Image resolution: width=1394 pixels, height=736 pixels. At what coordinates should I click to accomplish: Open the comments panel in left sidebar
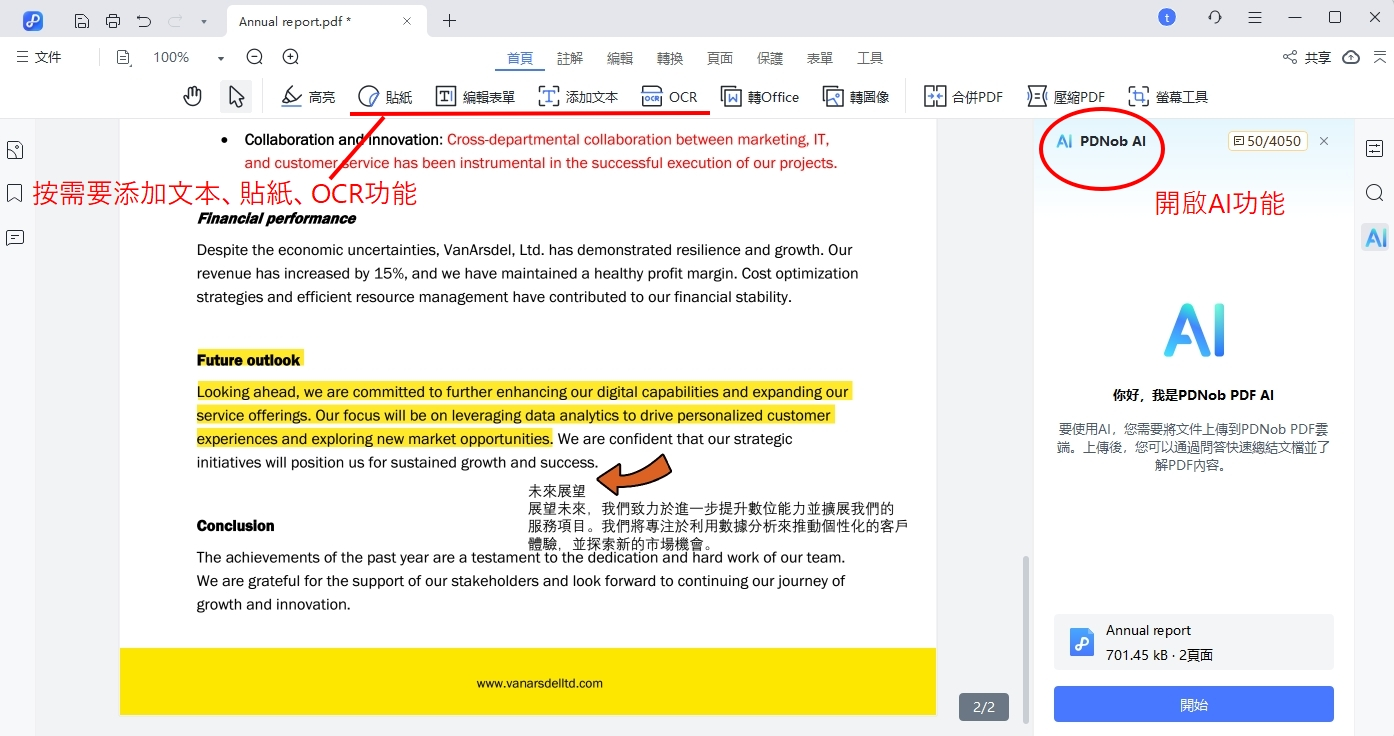[x=14, y=237]
